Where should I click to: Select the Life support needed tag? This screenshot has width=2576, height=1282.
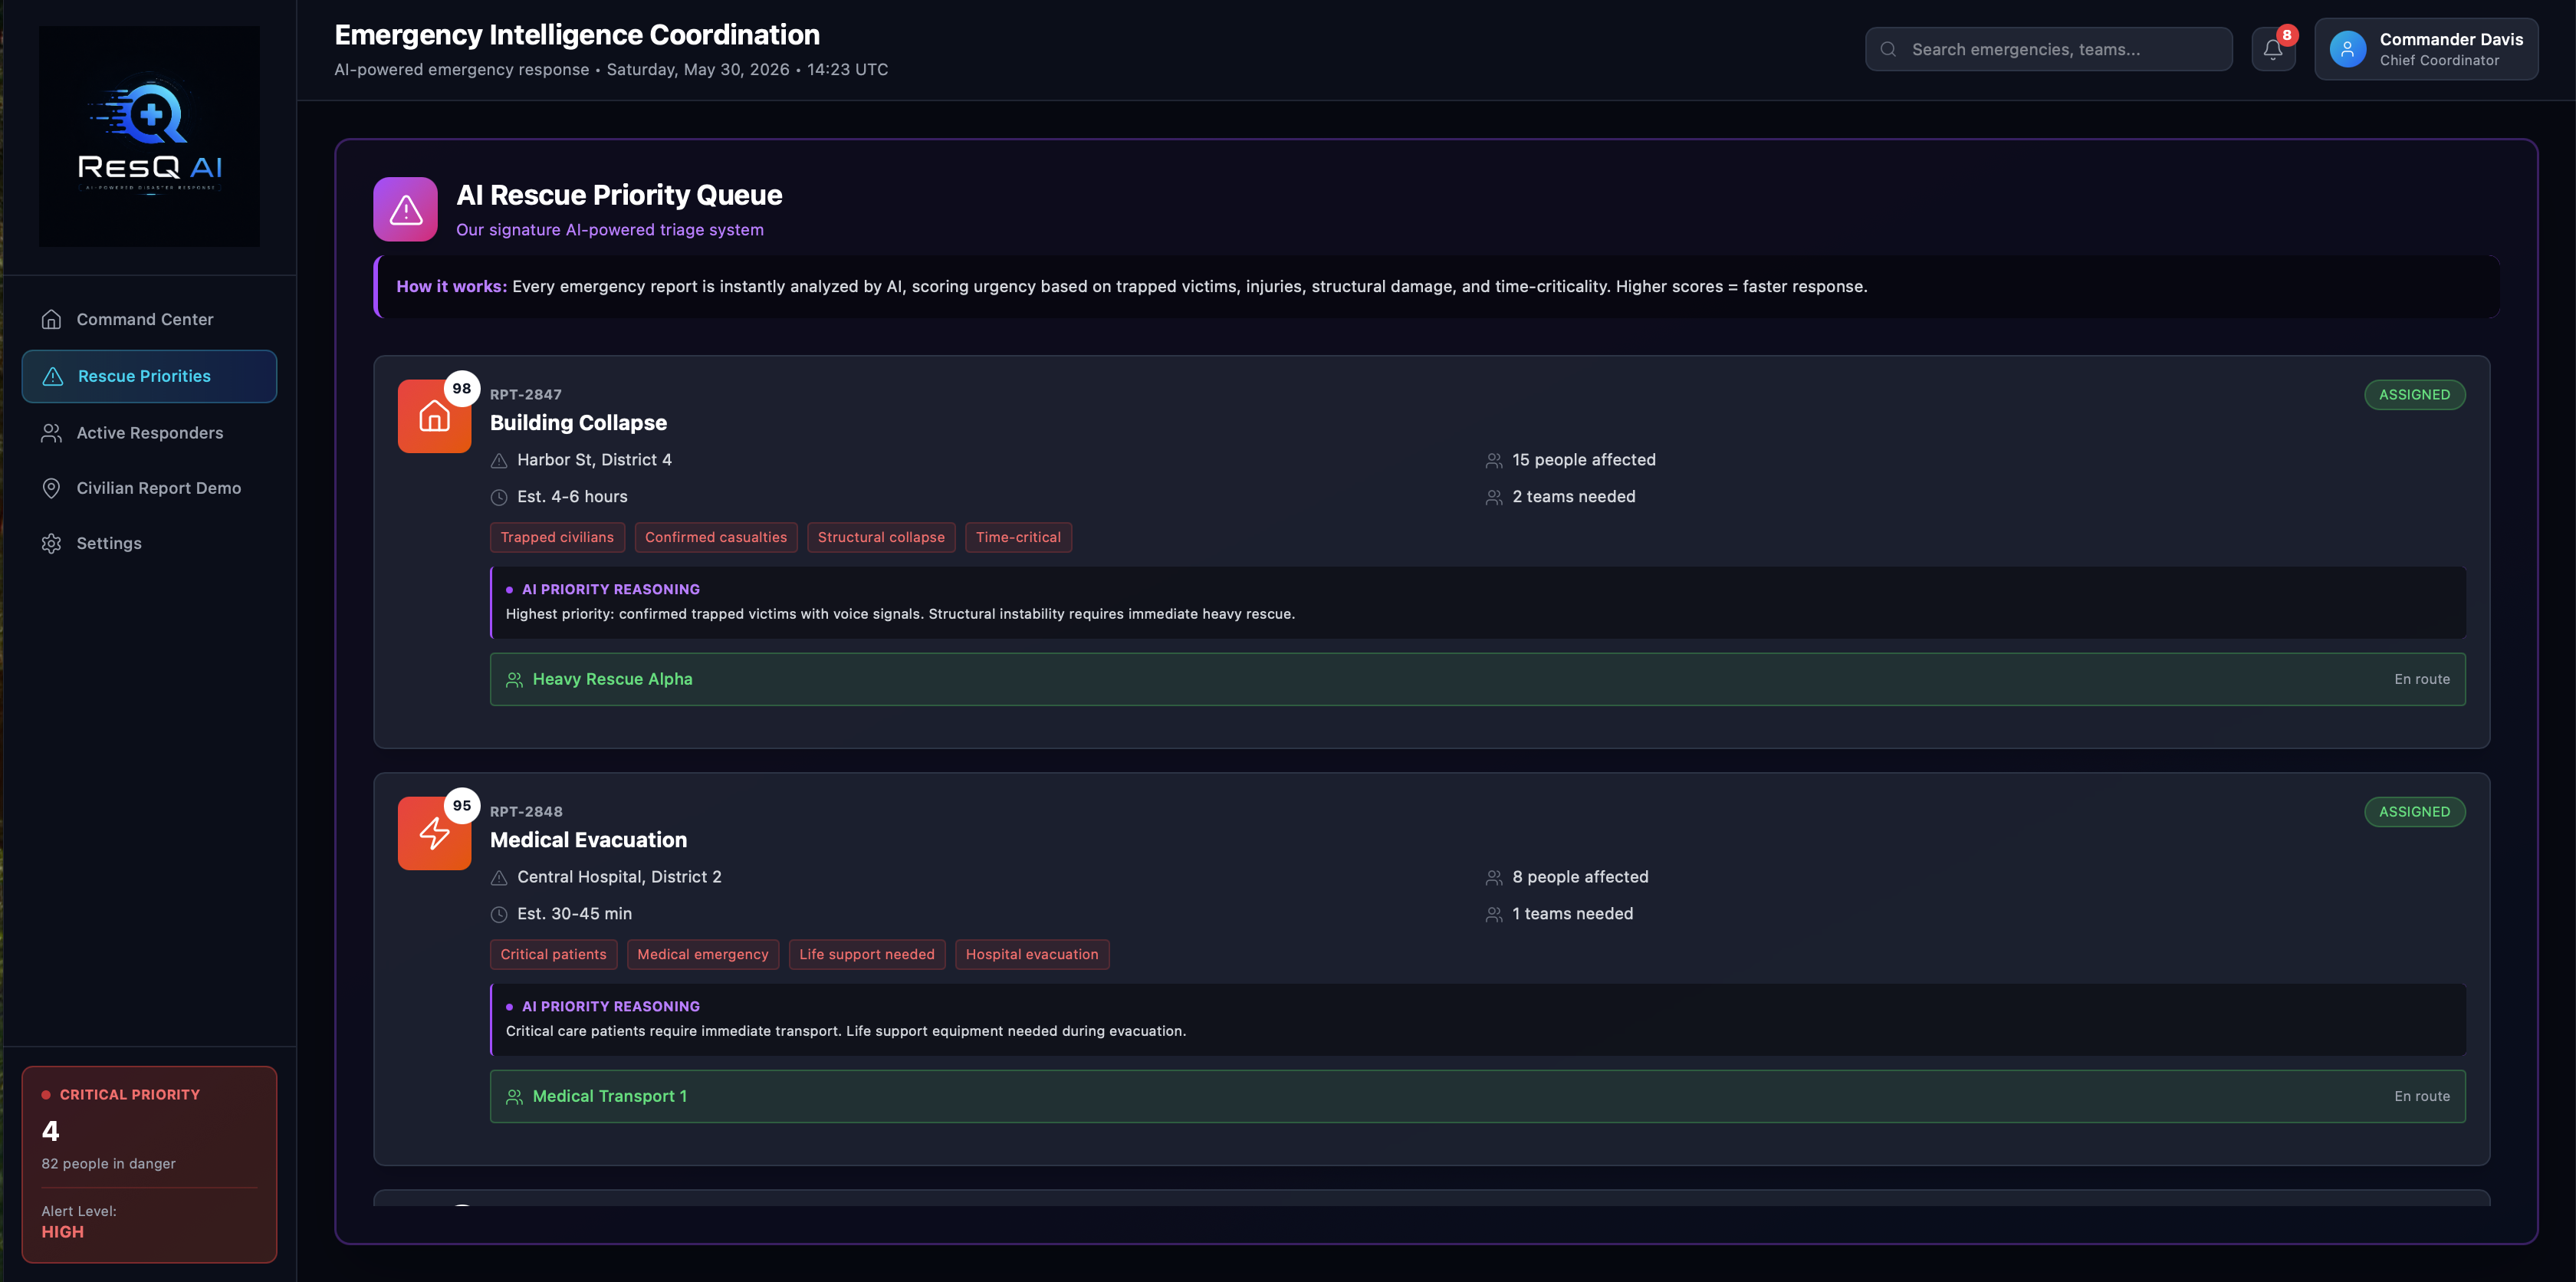point(867,954)
